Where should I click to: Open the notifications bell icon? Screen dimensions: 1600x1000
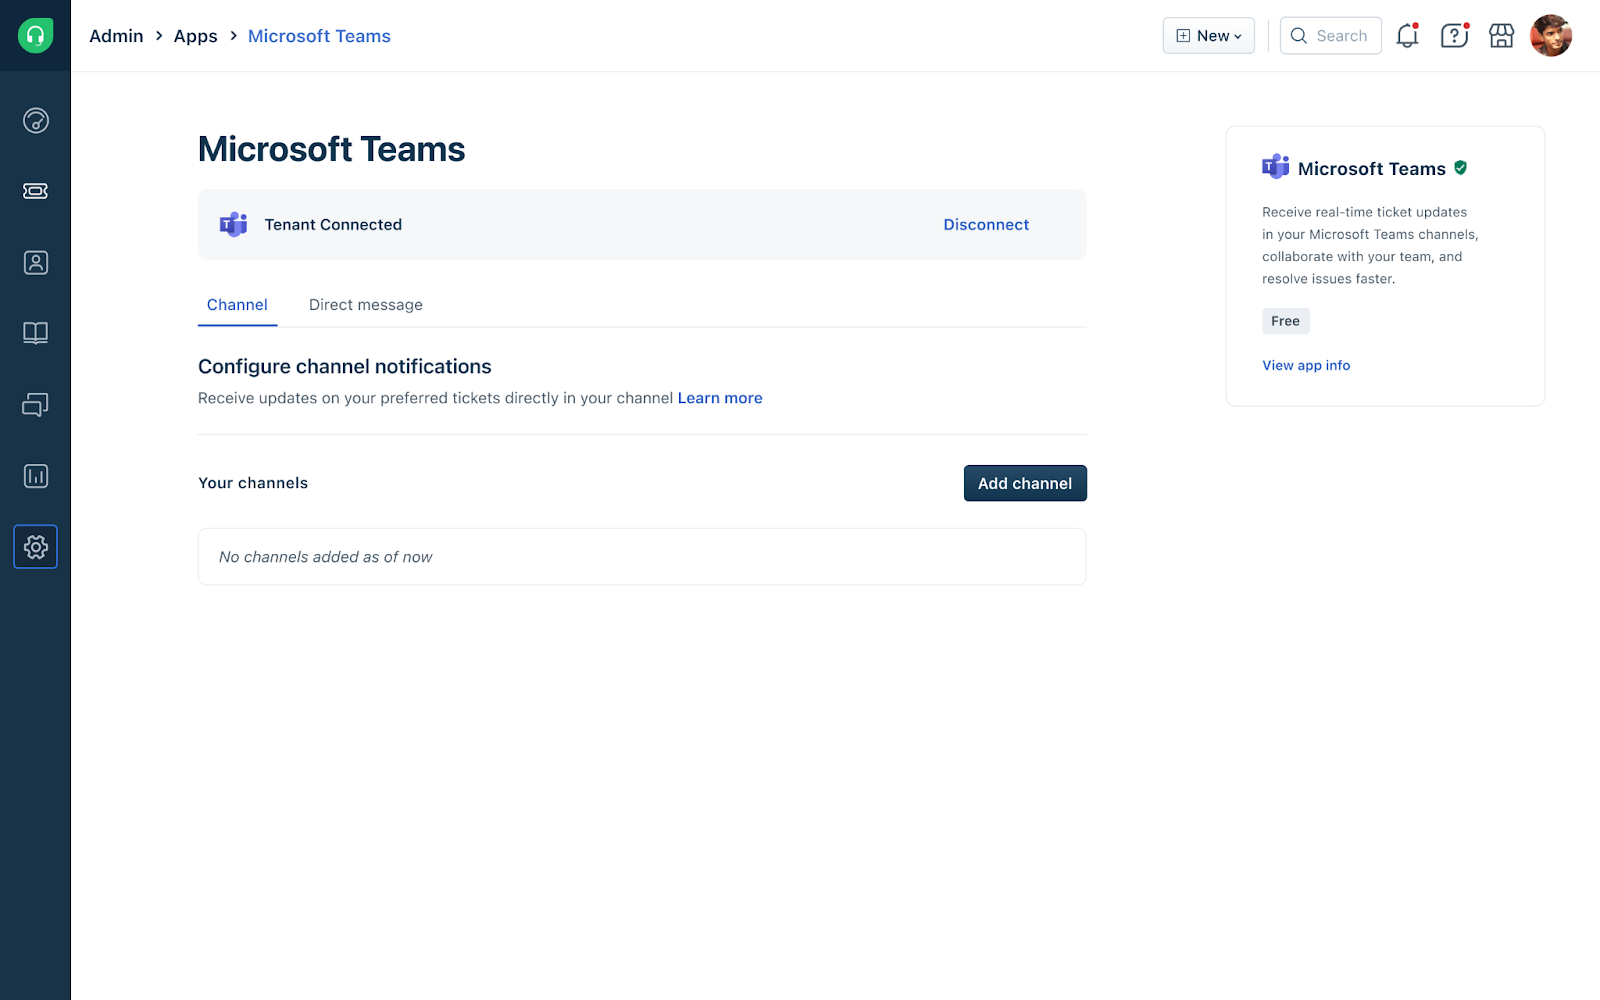[1408, 36]
